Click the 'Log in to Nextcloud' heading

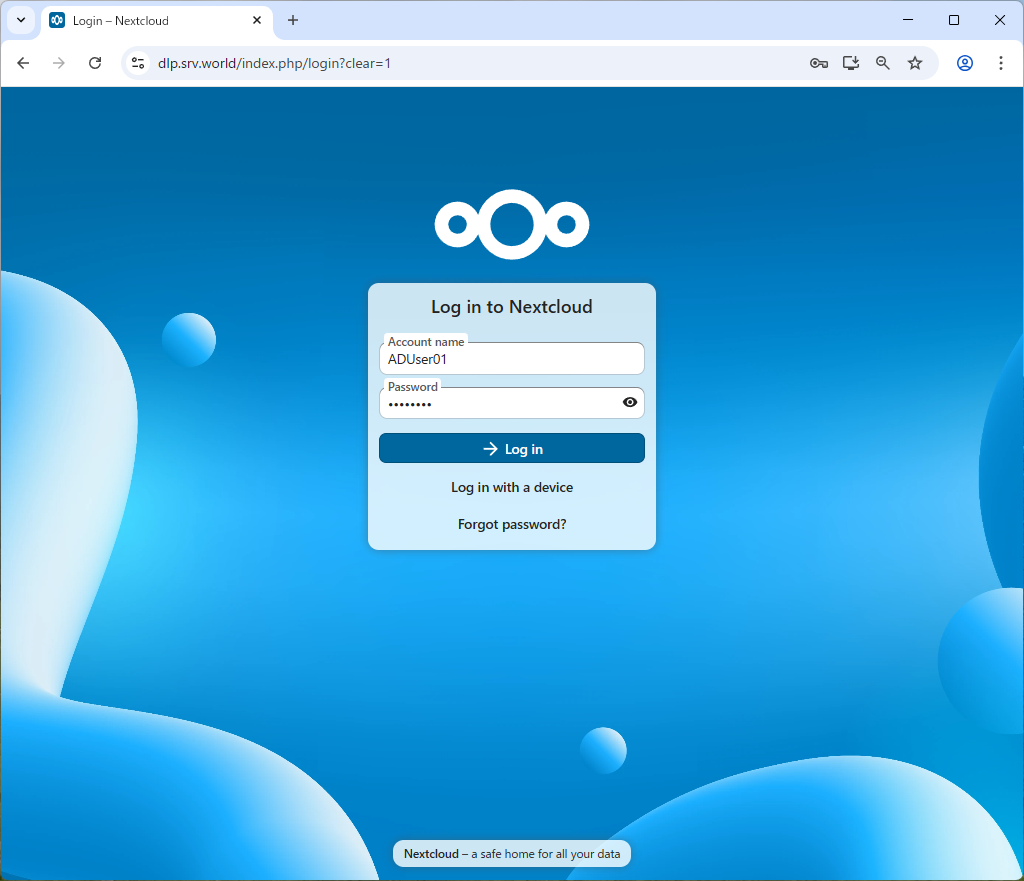pyautogui.click(x=511, y=307)
